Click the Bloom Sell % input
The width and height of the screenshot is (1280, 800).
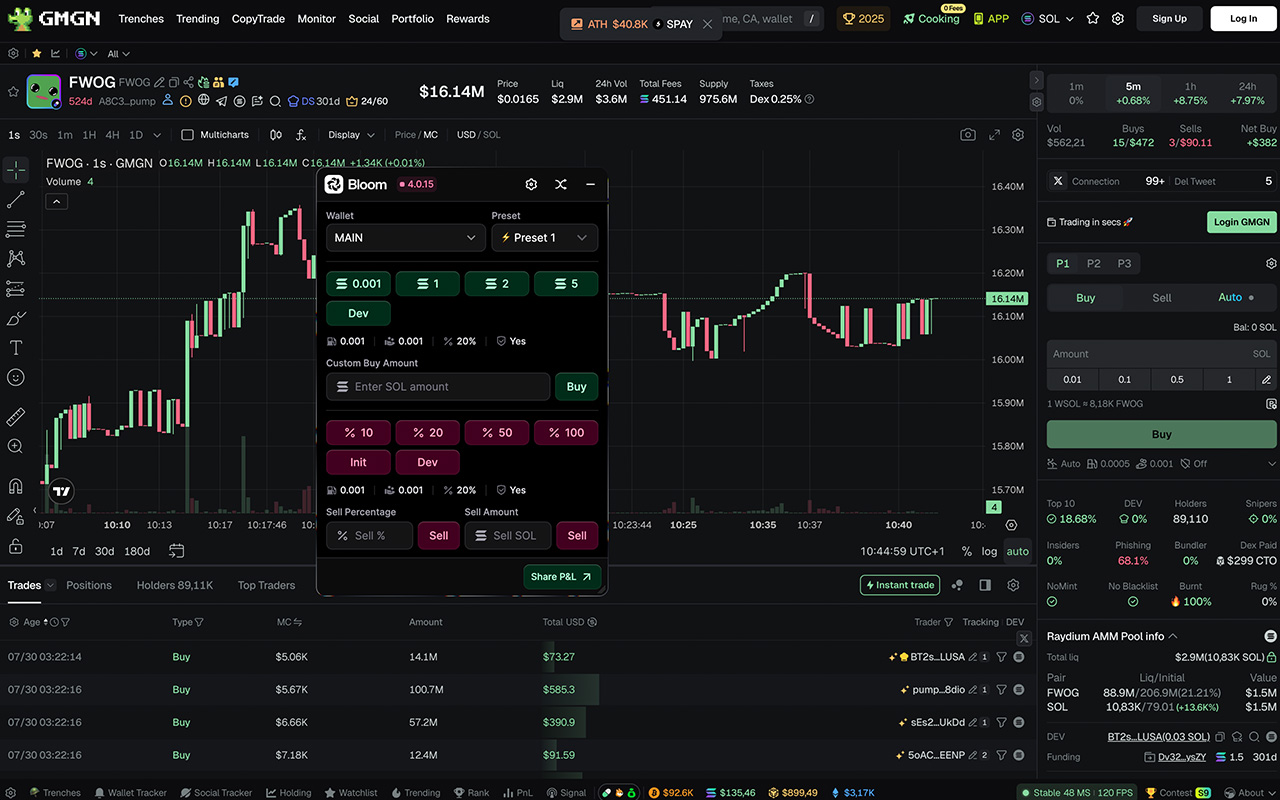[369, 536]
